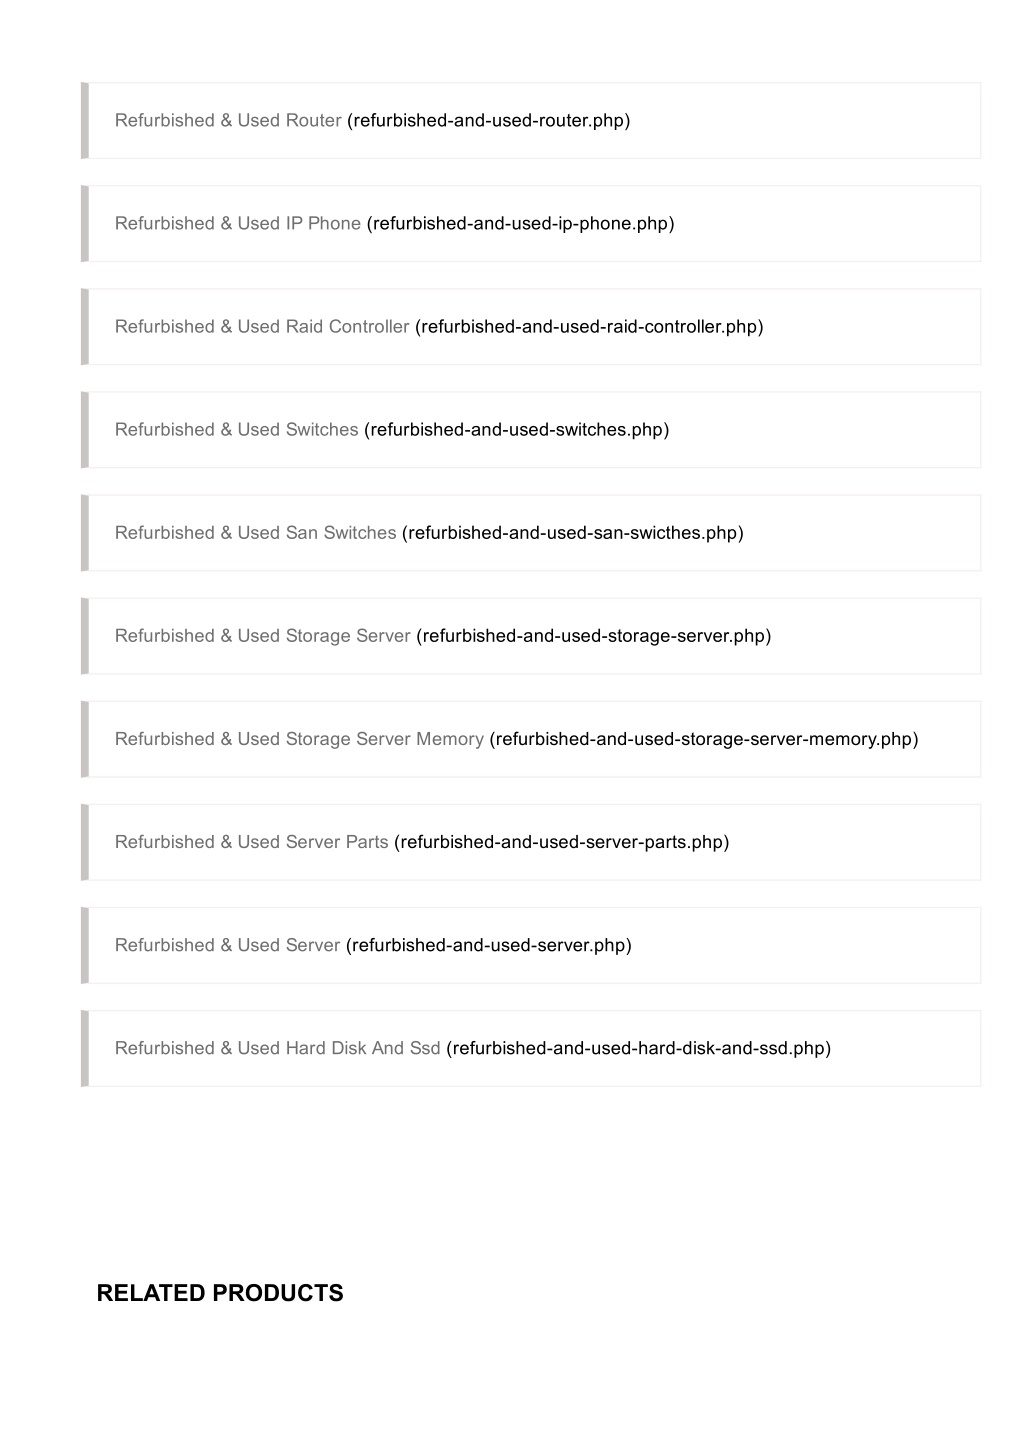1024x1449 pixels.
Task: Open the Refurbished & Used Storage Server link
Action: pos(263,636)
